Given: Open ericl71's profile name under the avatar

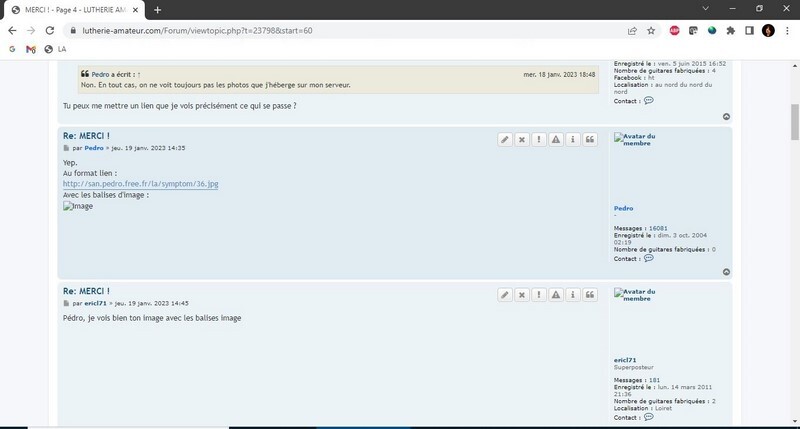Looking at the screenshot, I should coord(625,360).
